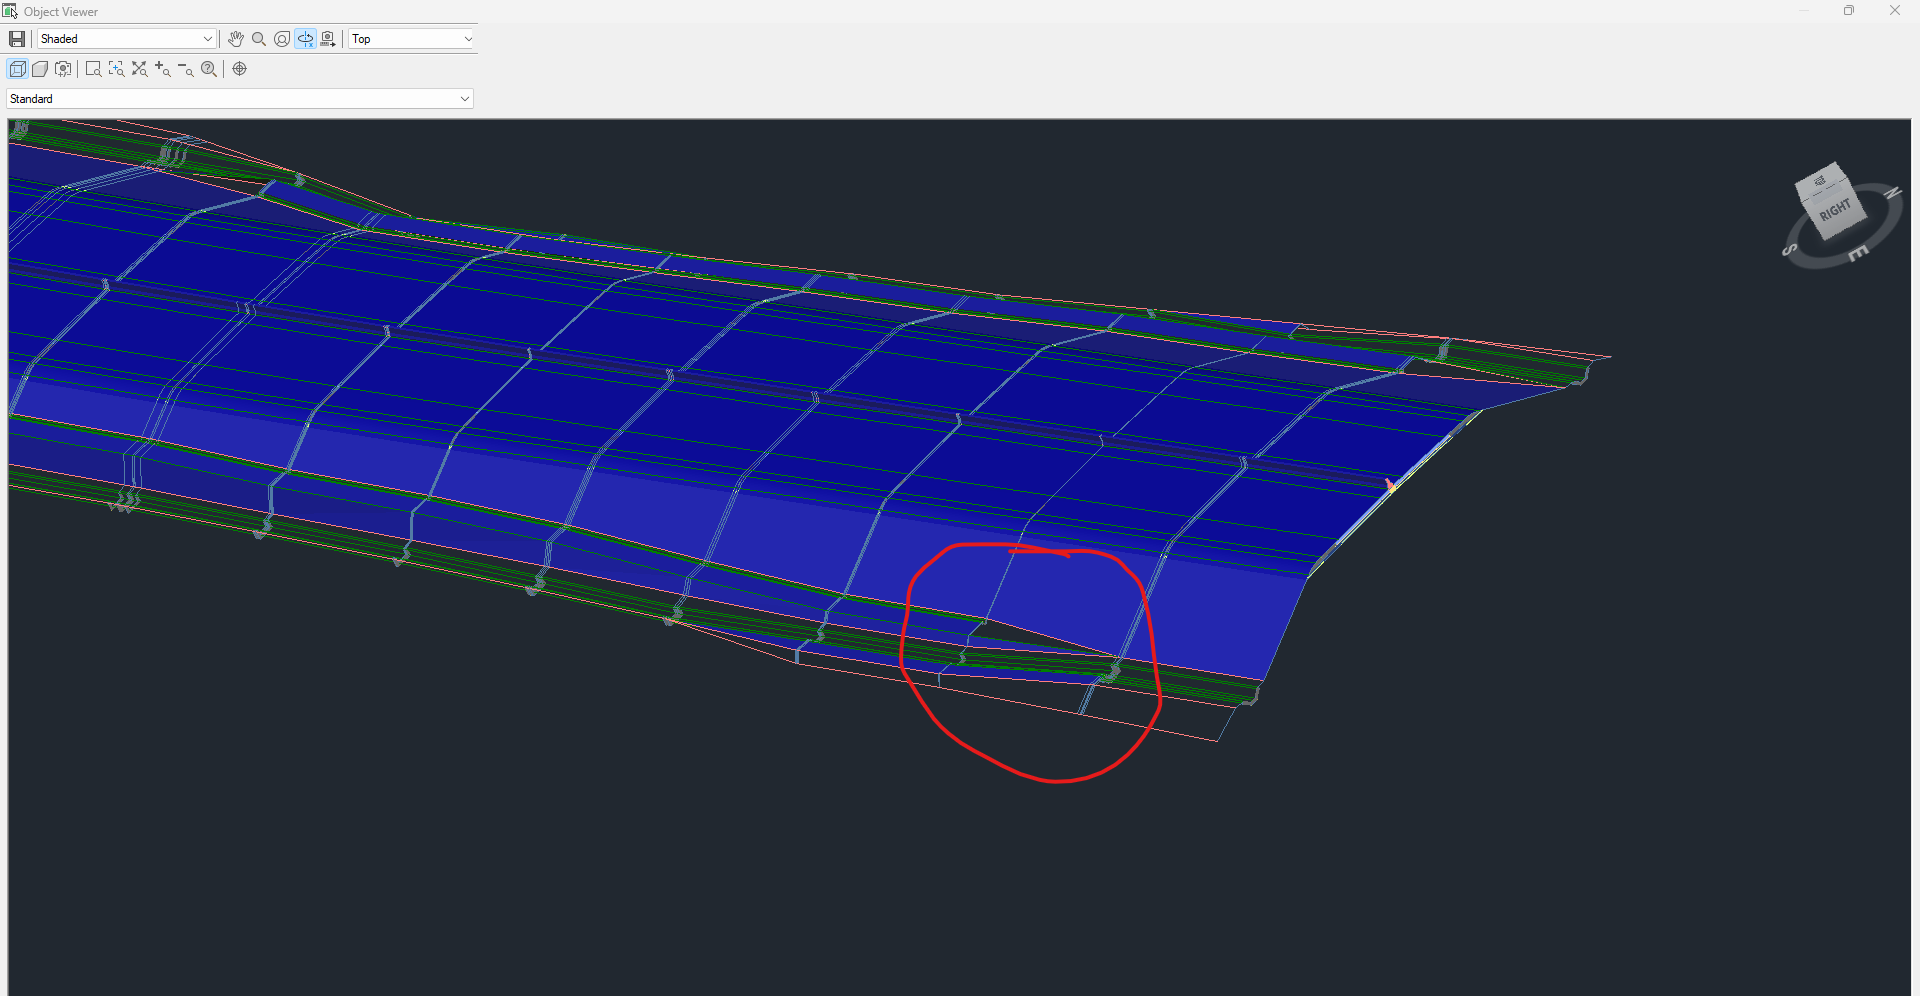Click the set pivot target icon
This screenshot has width=1920, height=996.
point(240,68)
